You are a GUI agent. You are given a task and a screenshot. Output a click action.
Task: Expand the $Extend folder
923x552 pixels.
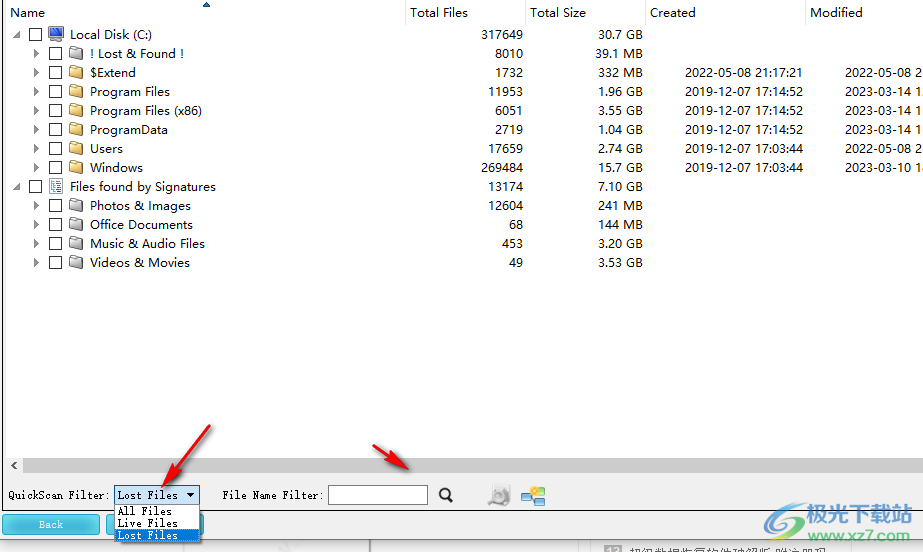click(36, 72)
